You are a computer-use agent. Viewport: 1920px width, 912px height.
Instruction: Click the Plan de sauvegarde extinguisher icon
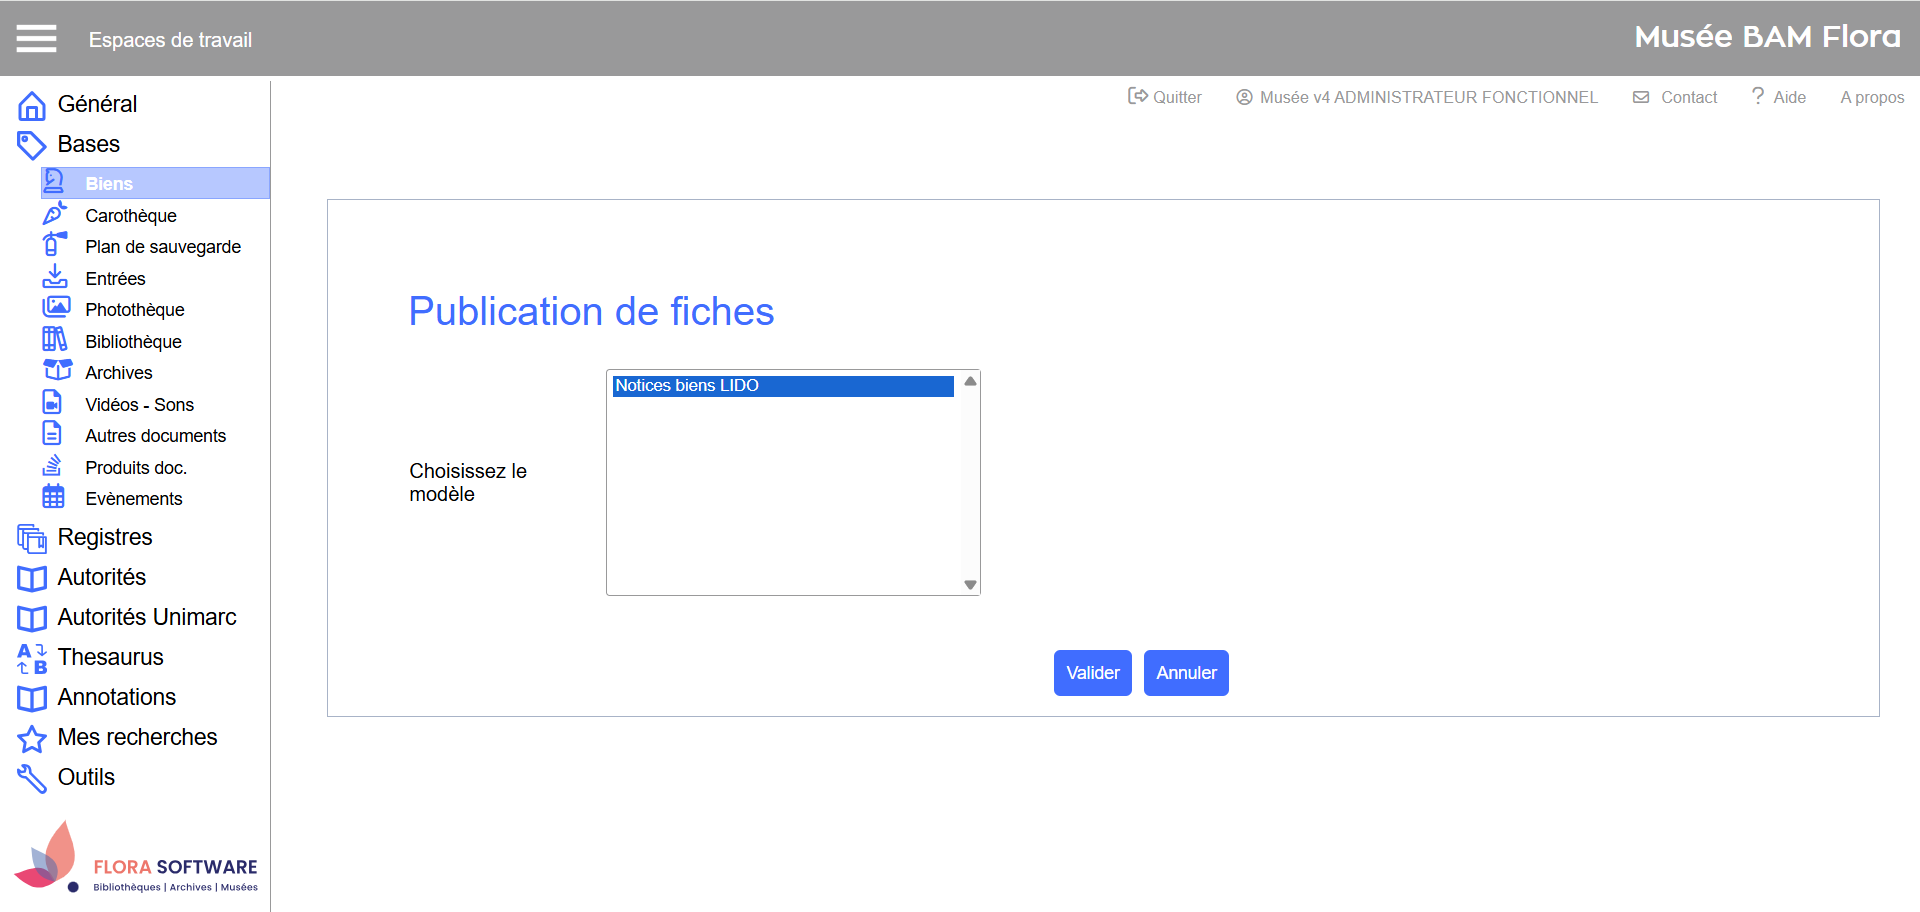click(54, 245)
